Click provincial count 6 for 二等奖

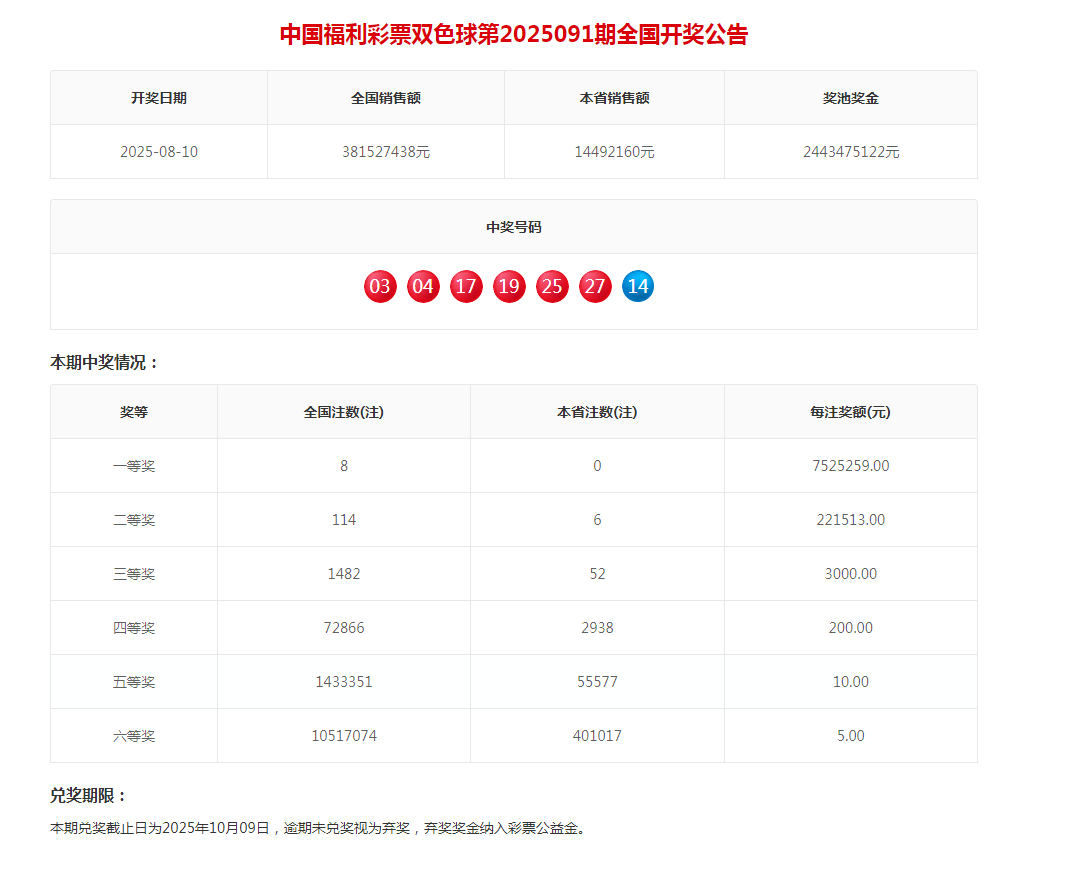(597, 520)
